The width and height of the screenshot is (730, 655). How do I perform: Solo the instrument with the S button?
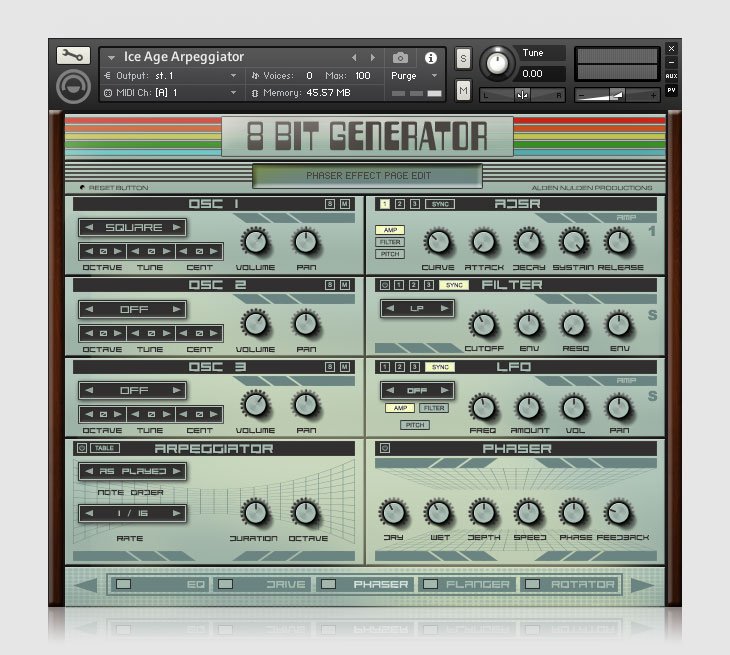pyautogui.click(x=463, y=59)
